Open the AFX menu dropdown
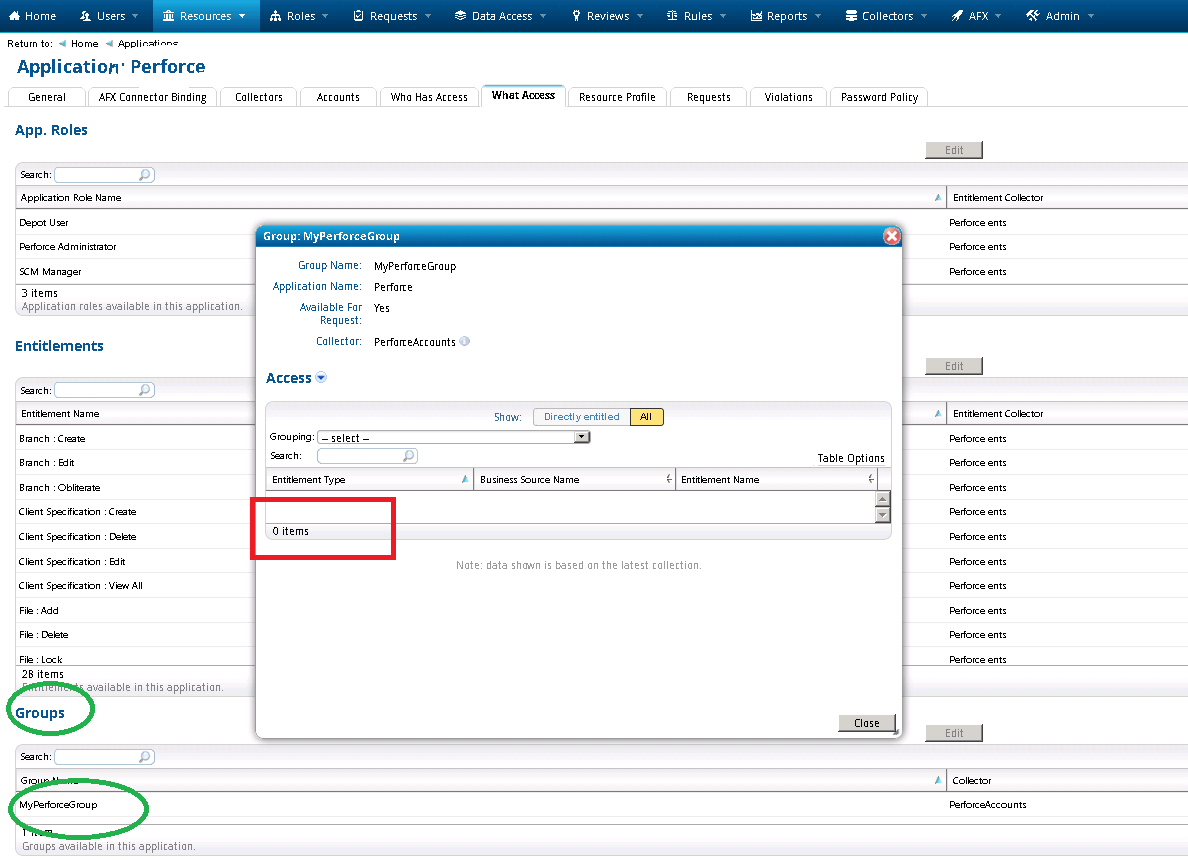 coord(998,17)
